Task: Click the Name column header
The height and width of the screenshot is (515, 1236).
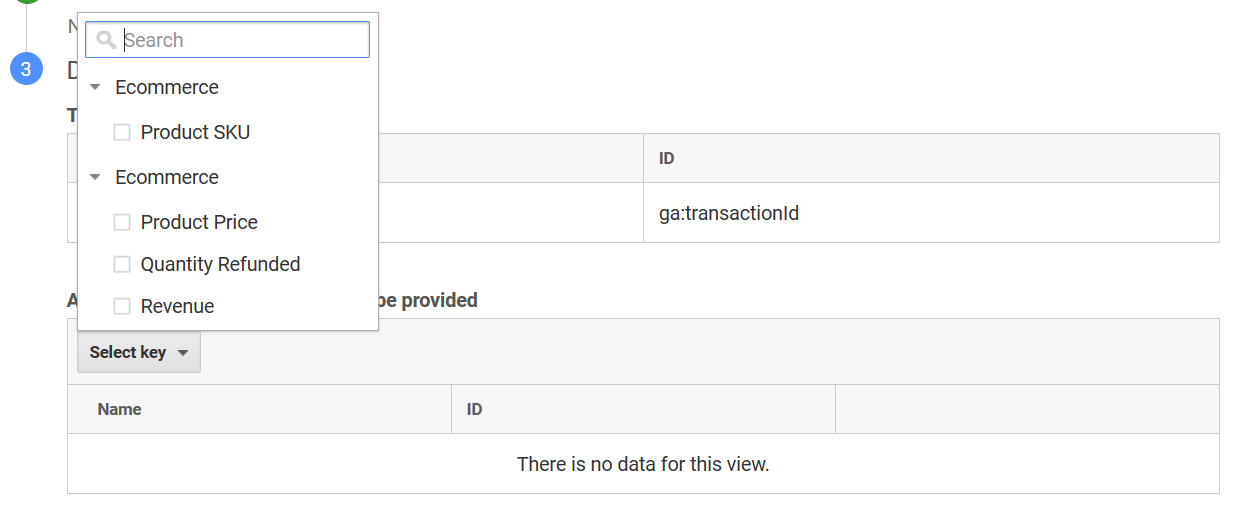Action: click(x=119, y=409)
